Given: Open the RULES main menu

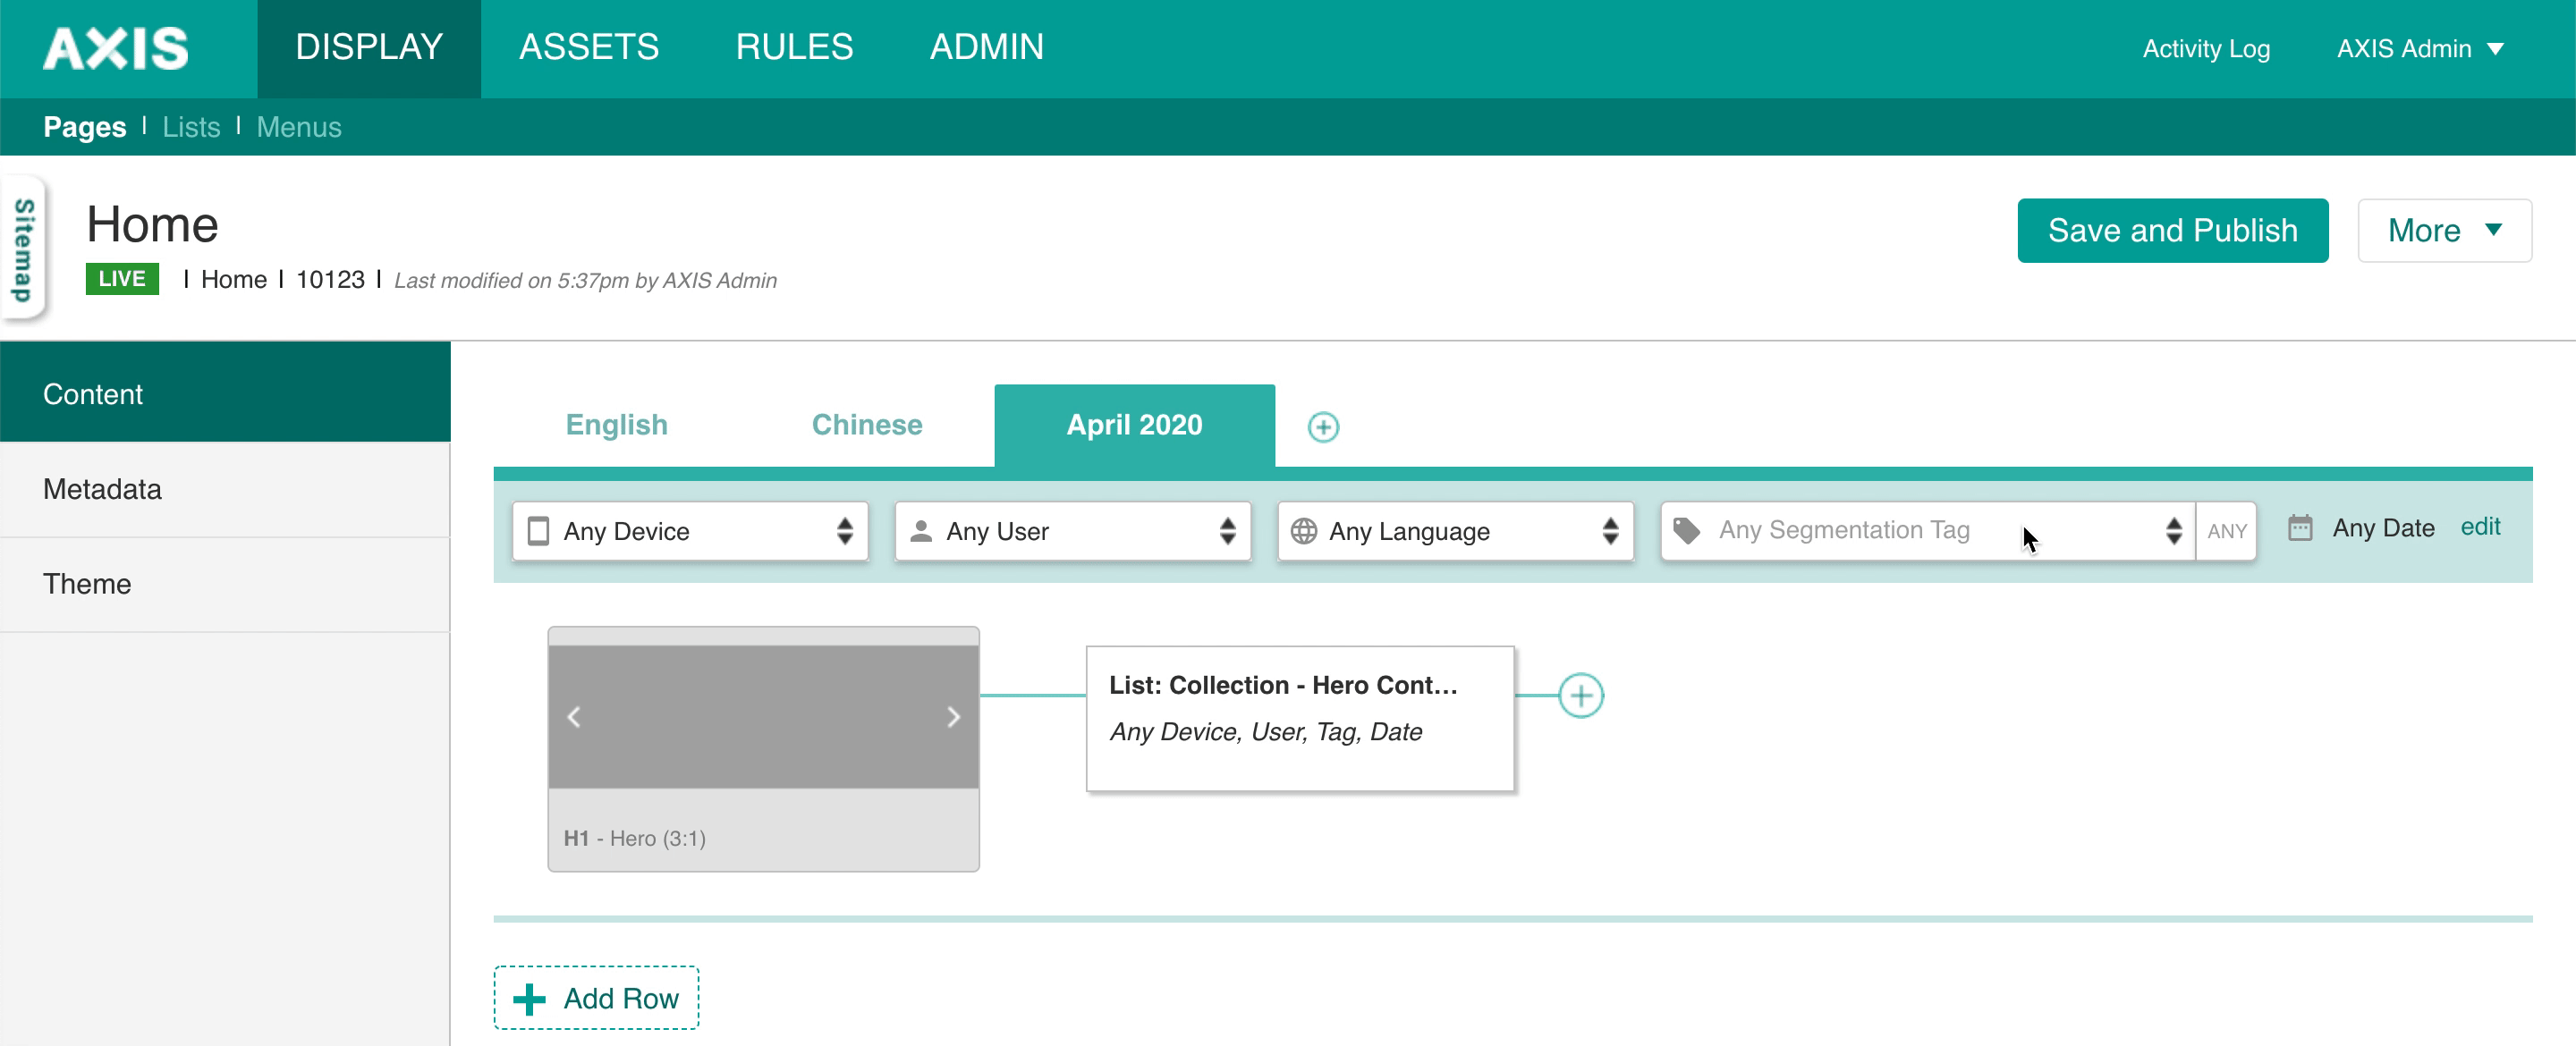Looking at the screenshot, I should click(794, 48).
